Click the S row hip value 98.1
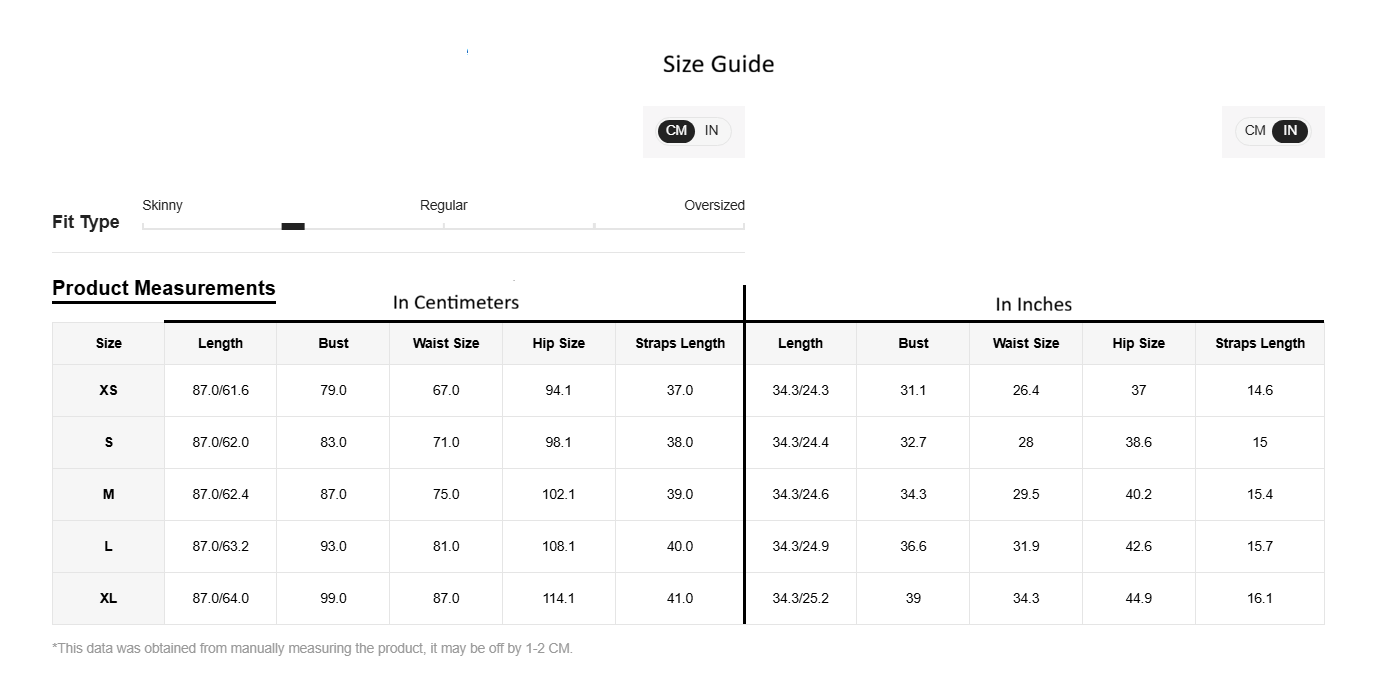Image resolution: width=1382 pixels, height=700 pixels. (x=558, y=443)
